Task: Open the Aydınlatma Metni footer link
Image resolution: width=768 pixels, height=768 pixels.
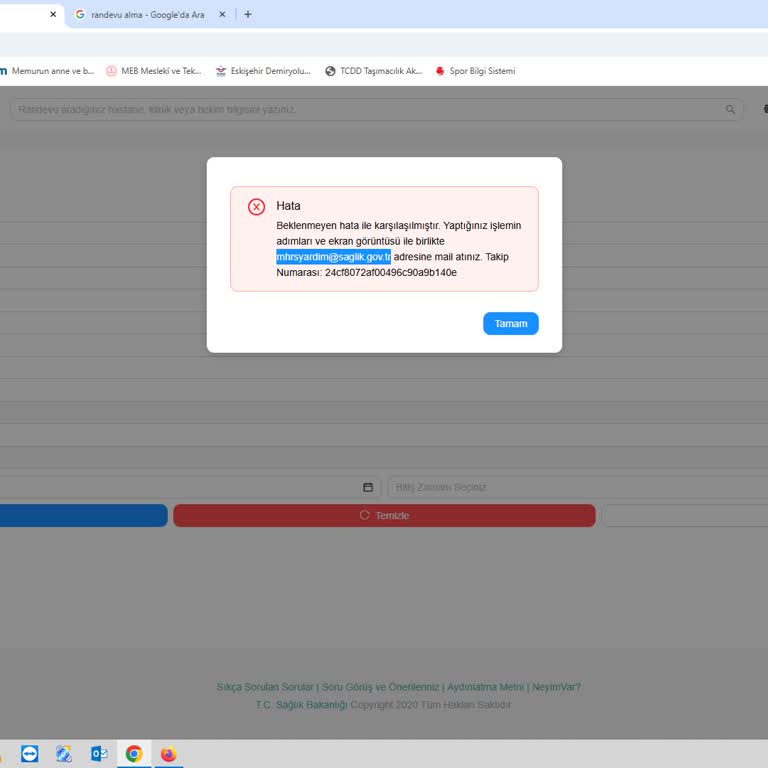Action: (485, 687)
